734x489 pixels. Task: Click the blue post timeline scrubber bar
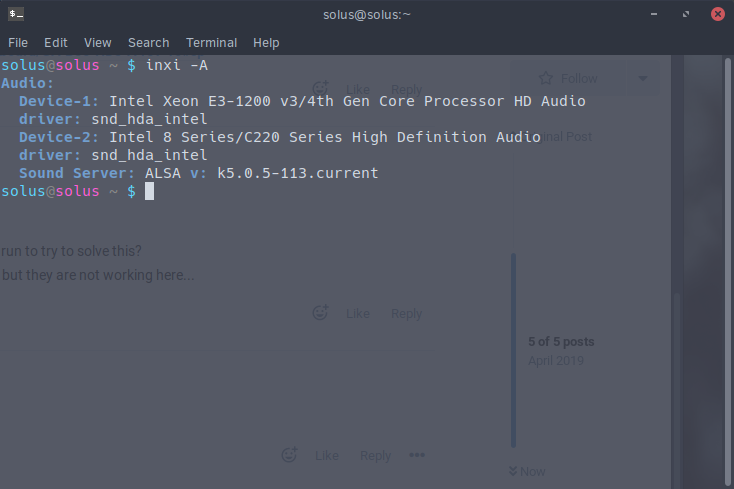click(514, 350)
